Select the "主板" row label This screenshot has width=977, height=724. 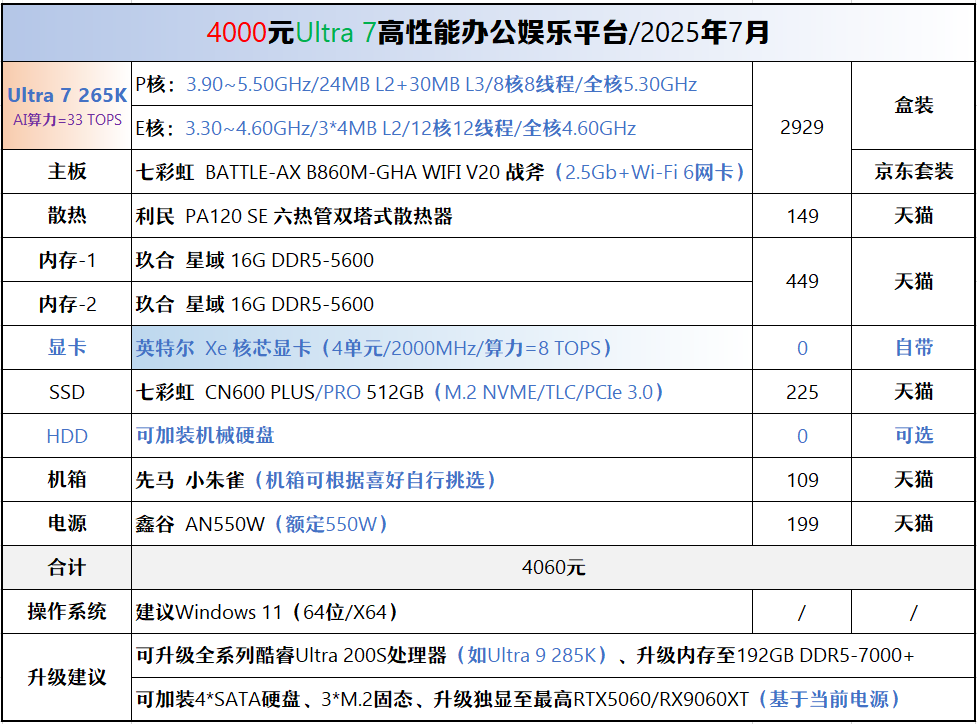pyautogui.click(x=67, y=171)
